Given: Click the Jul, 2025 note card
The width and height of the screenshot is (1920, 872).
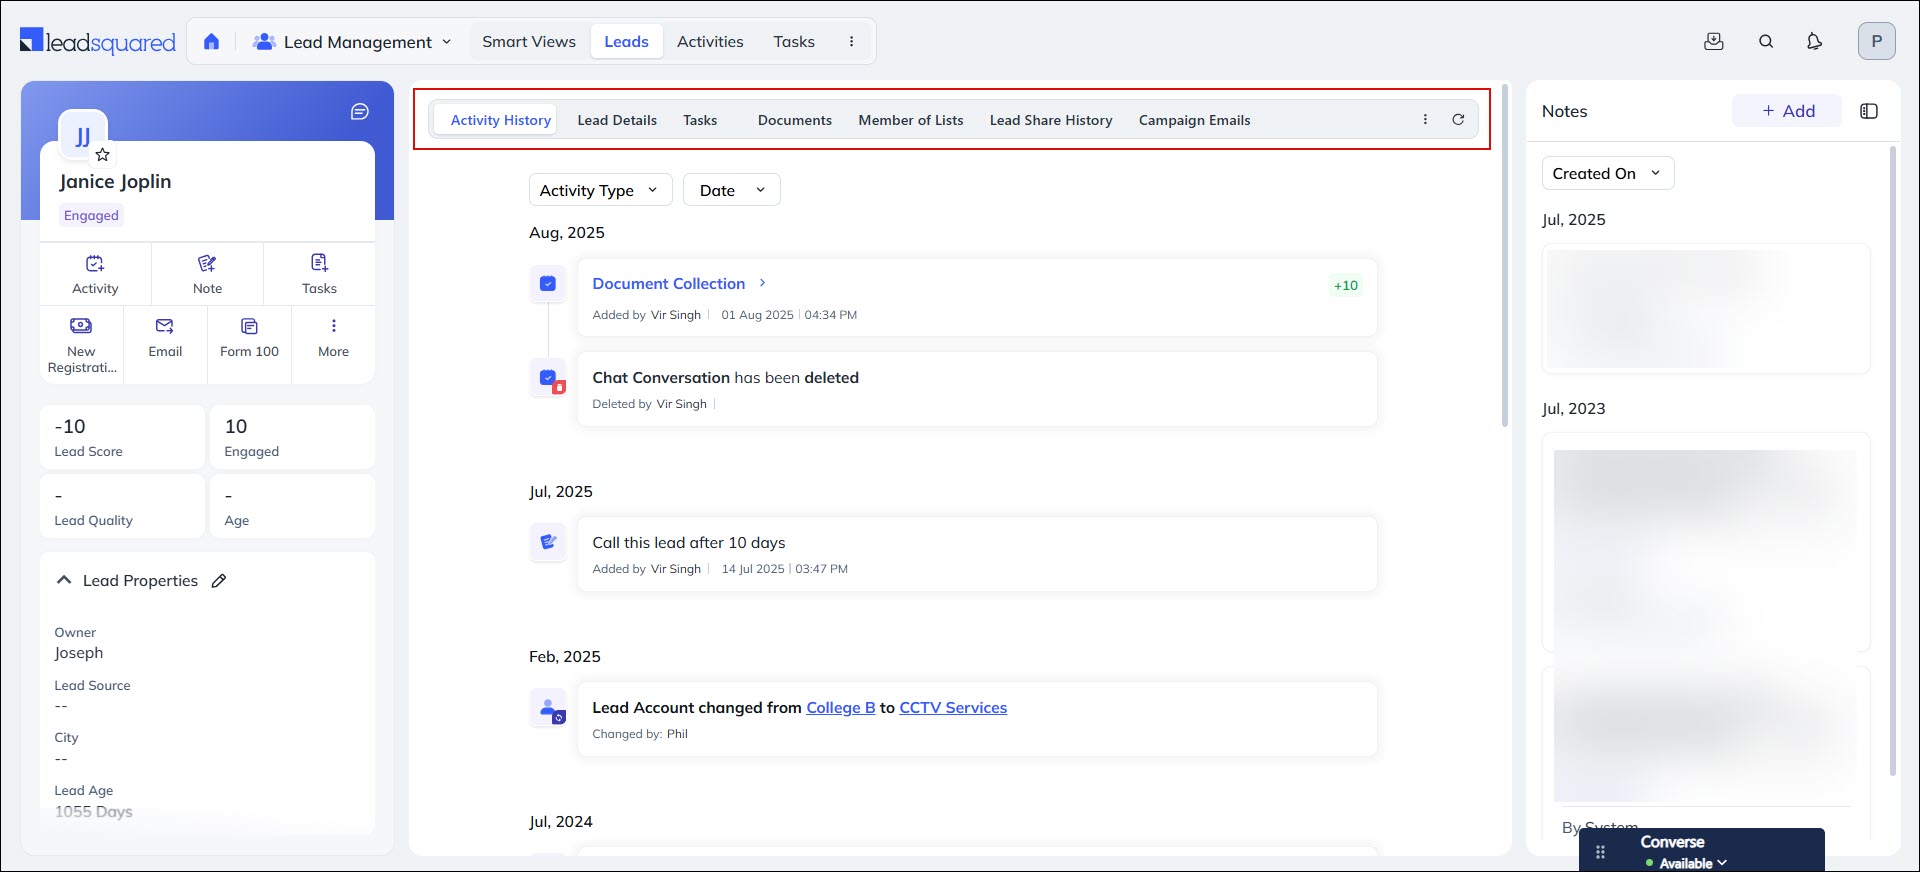Looking at the screenshot, I should click(x=1705, y=308).
